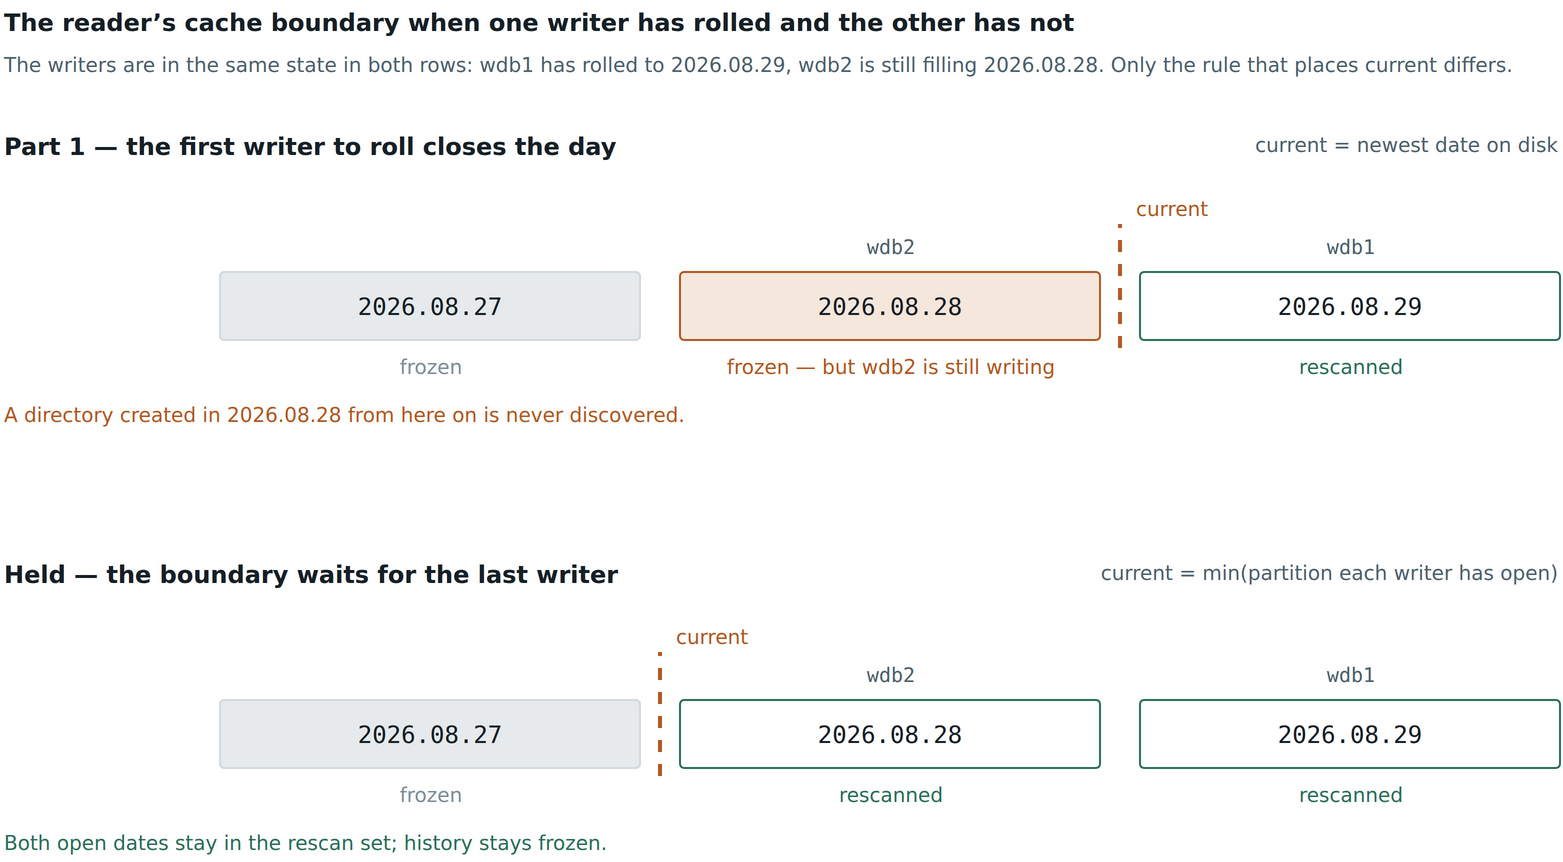Click the main title about reader's cache boundary

[x=539, y=23]
